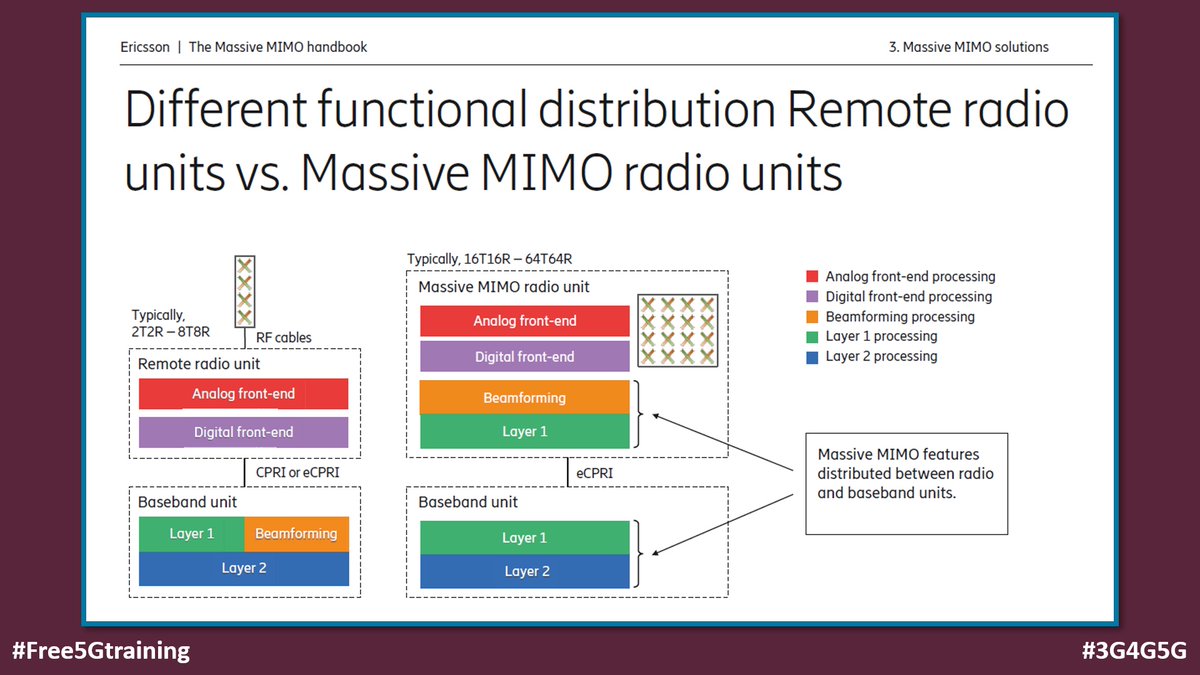
Task: Select Beamforming bar in Massive MIMO radio unit
Action: tap(525, 397)
